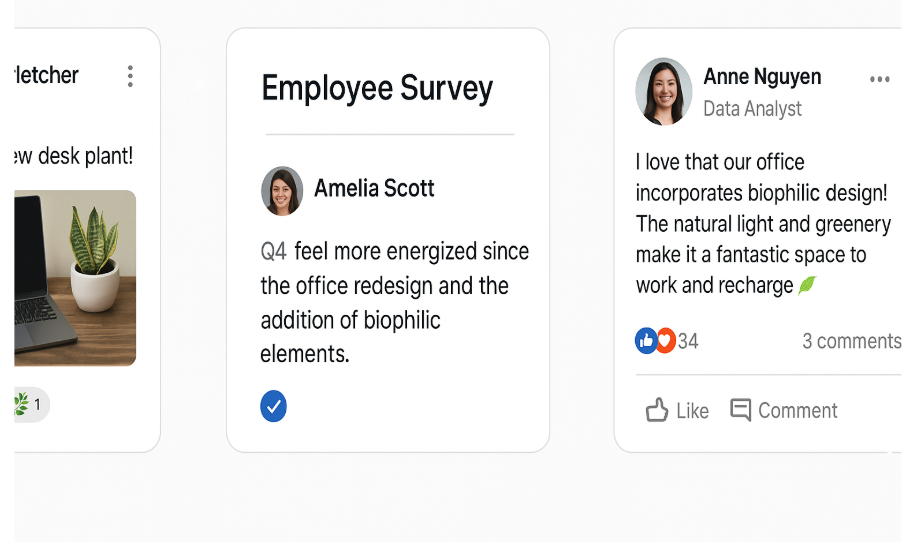Viewport: 904px width, 546px height.
Task: Click the Like text label
Action: pos(692,411)
